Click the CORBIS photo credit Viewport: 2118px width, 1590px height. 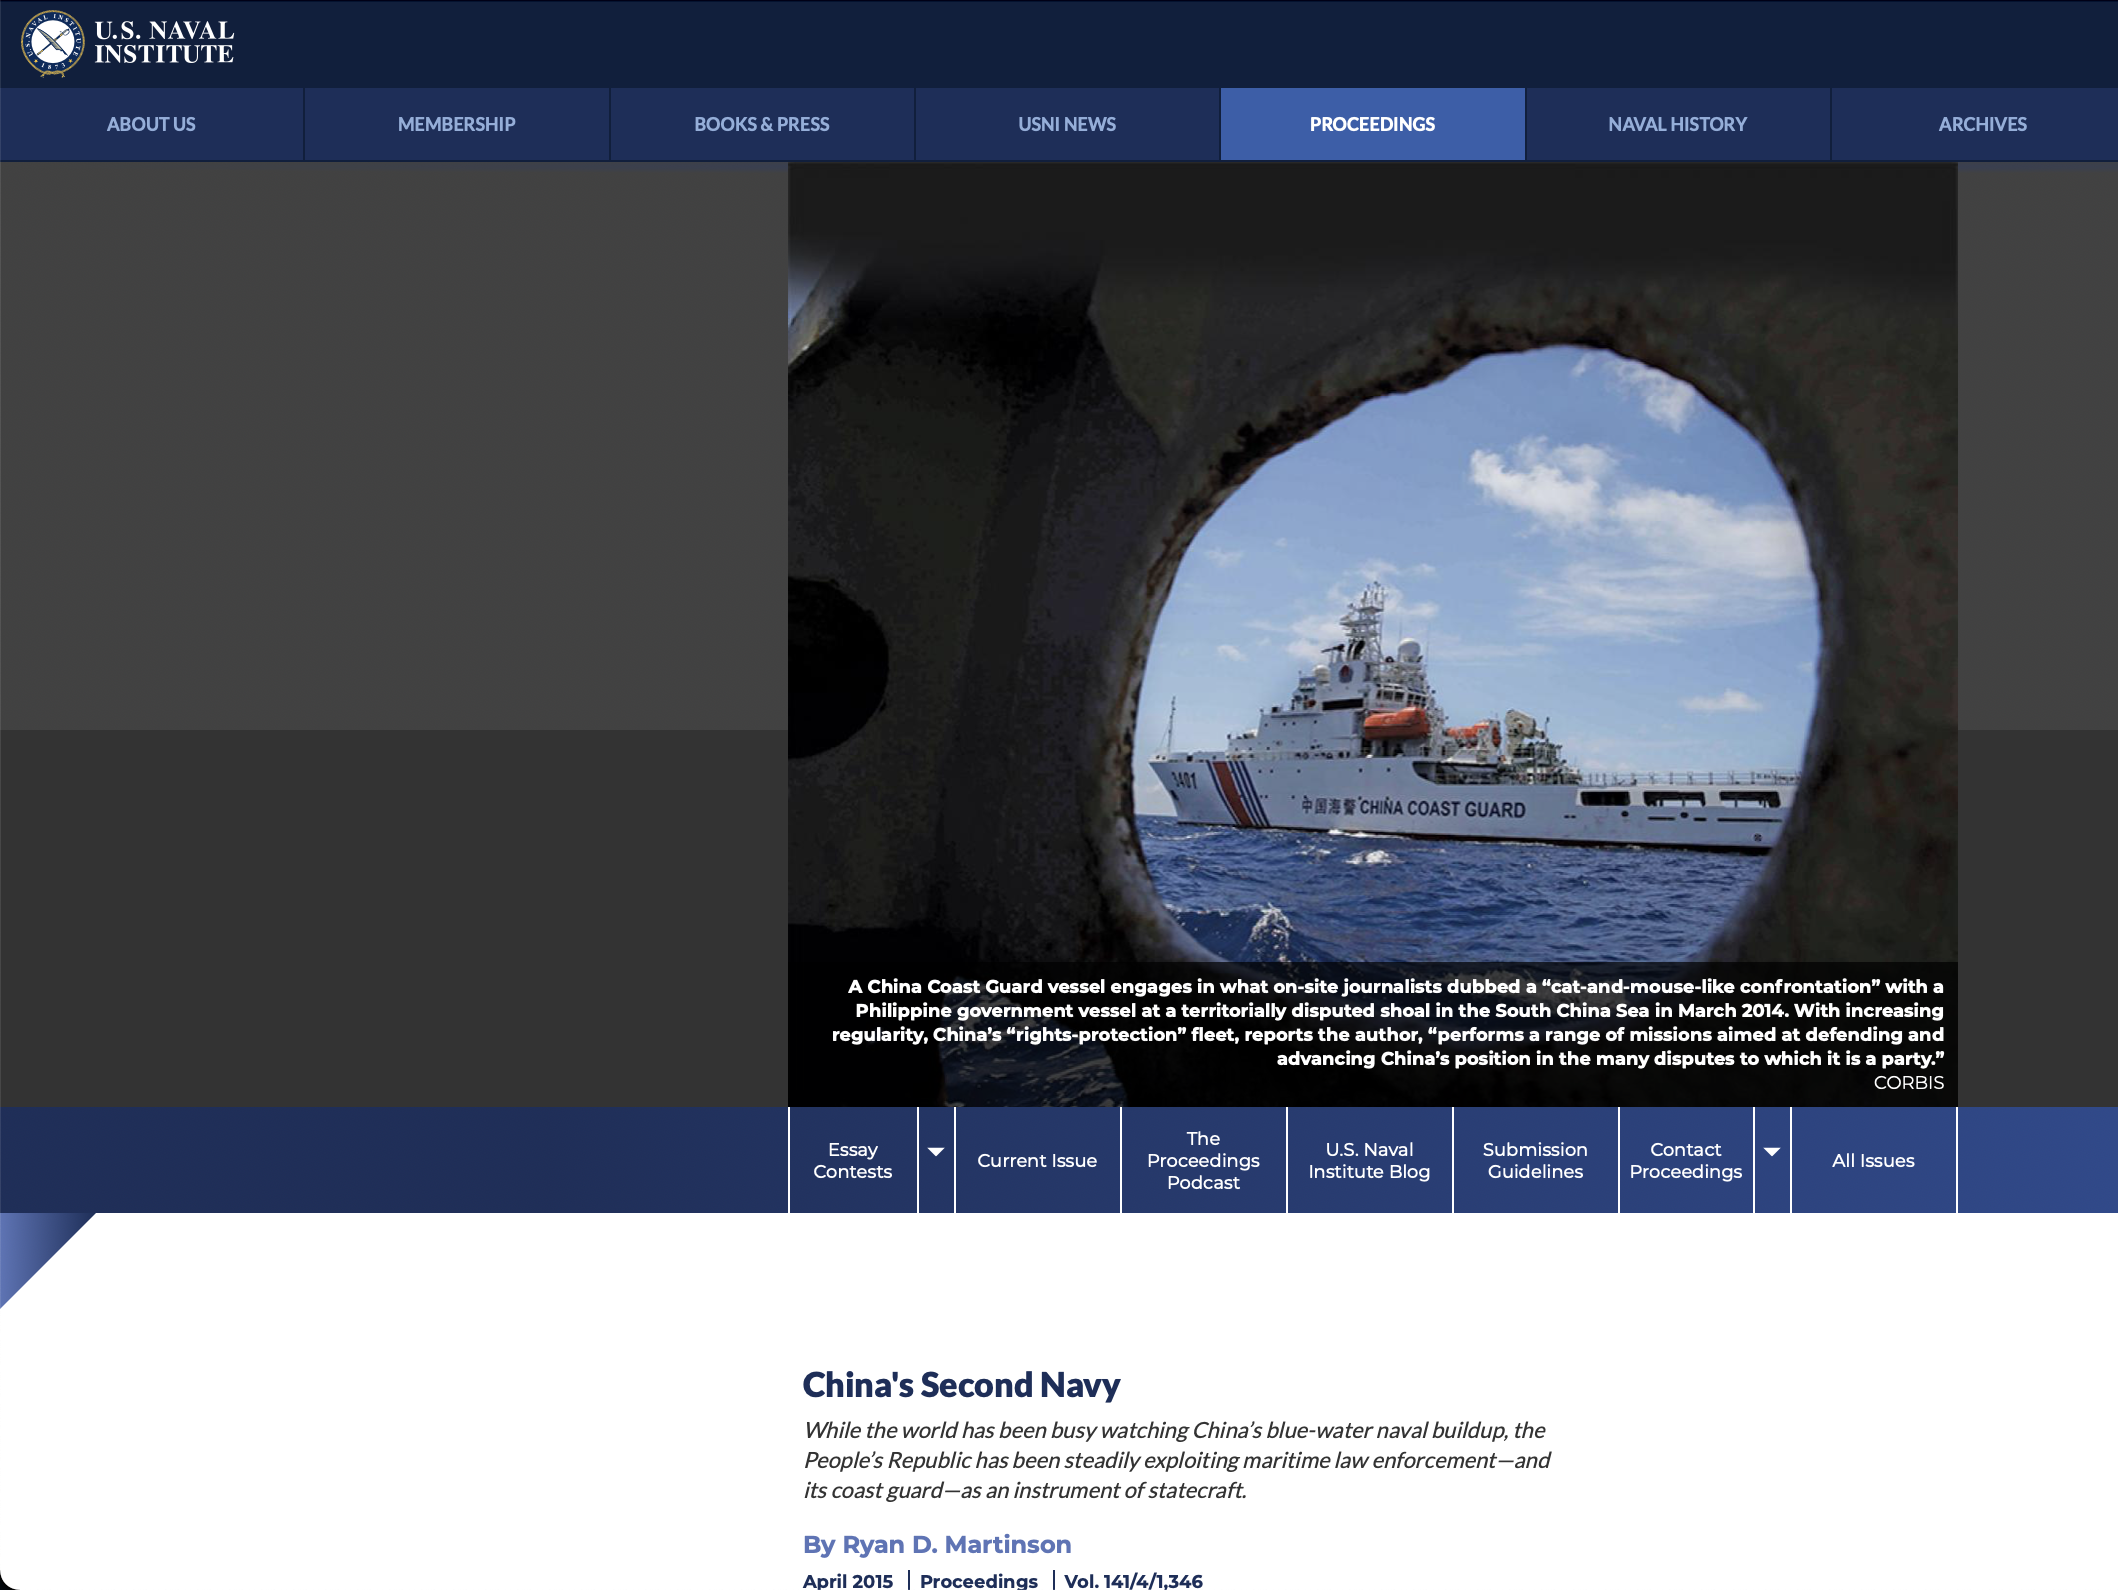(x=1908, y=1082)
